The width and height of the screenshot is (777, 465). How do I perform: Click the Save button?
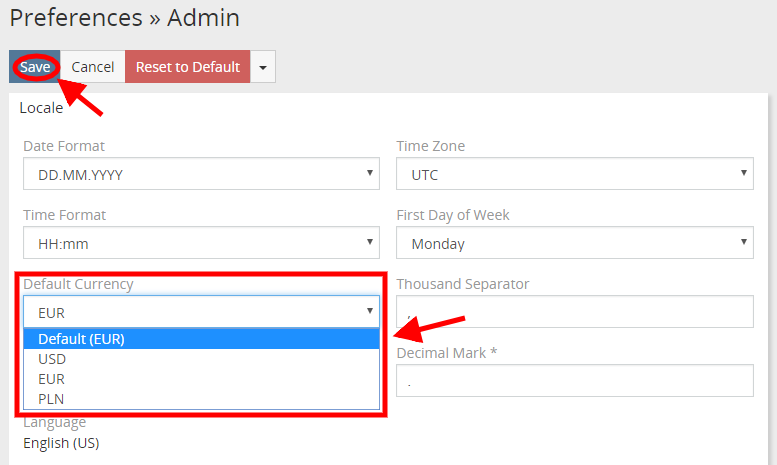pyautogui.click(x=35, y=66)
